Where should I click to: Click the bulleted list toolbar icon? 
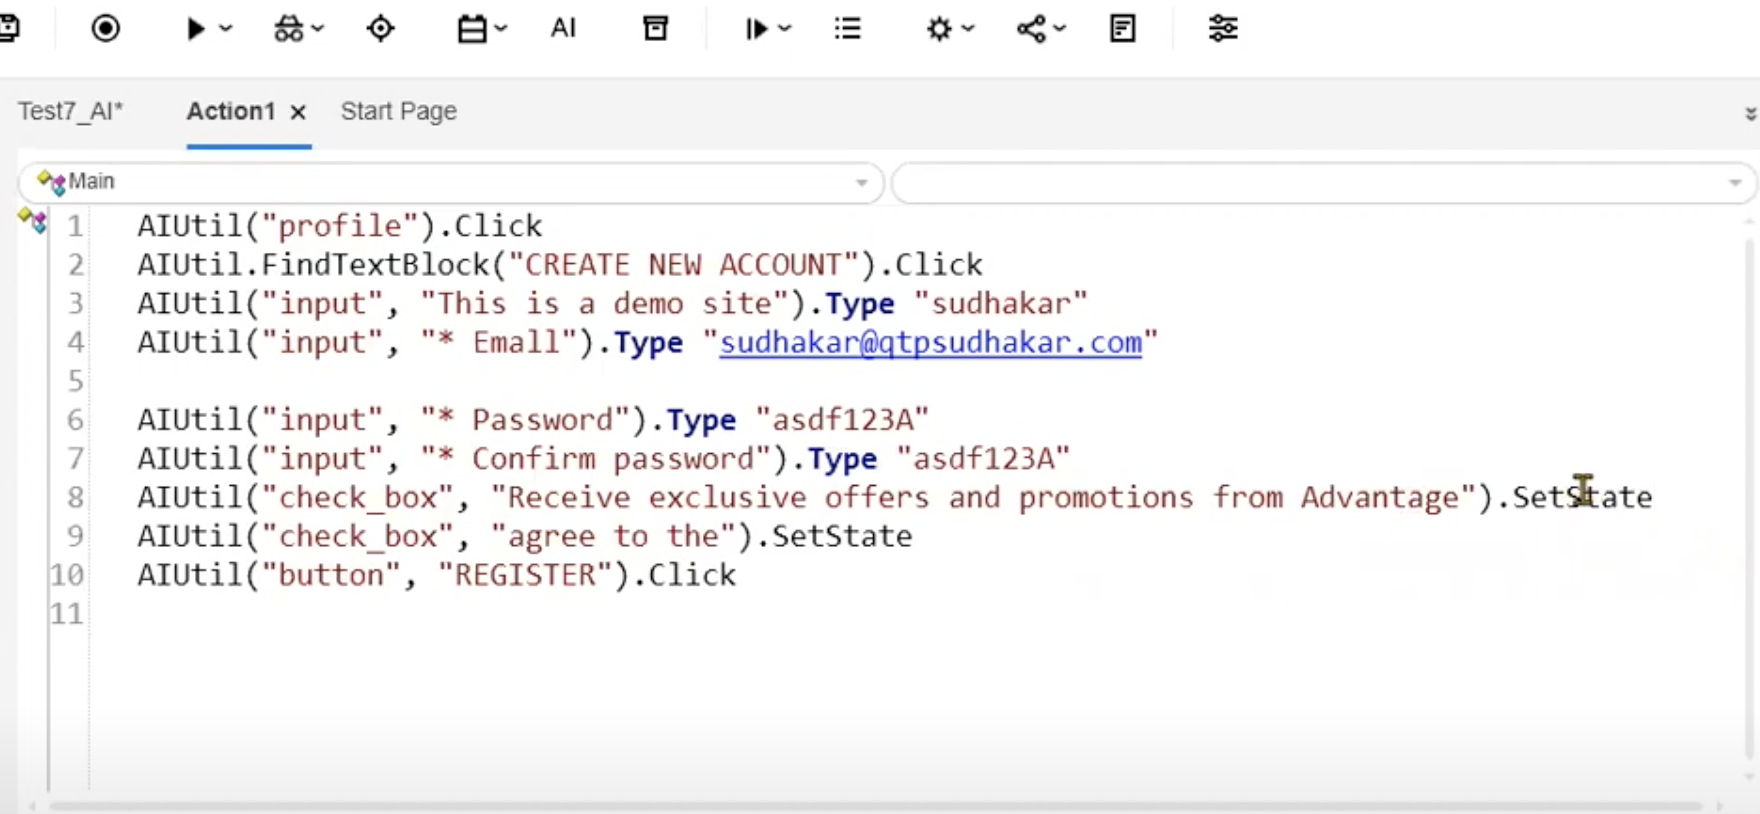(x=847, y=28)
